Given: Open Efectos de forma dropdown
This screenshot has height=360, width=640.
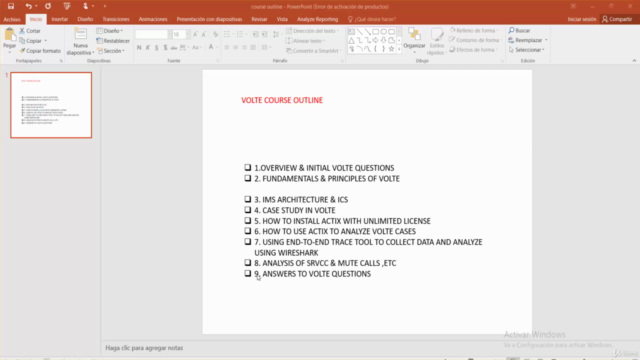Looking at the screenshot, I should [474, 50].
